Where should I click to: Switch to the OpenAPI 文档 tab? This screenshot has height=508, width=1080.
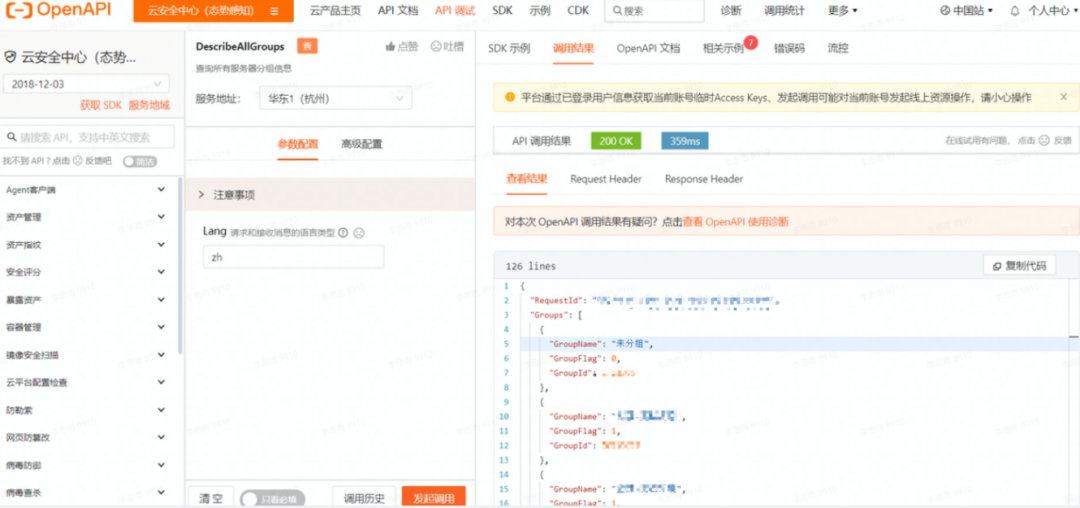(x=648, y=48)
